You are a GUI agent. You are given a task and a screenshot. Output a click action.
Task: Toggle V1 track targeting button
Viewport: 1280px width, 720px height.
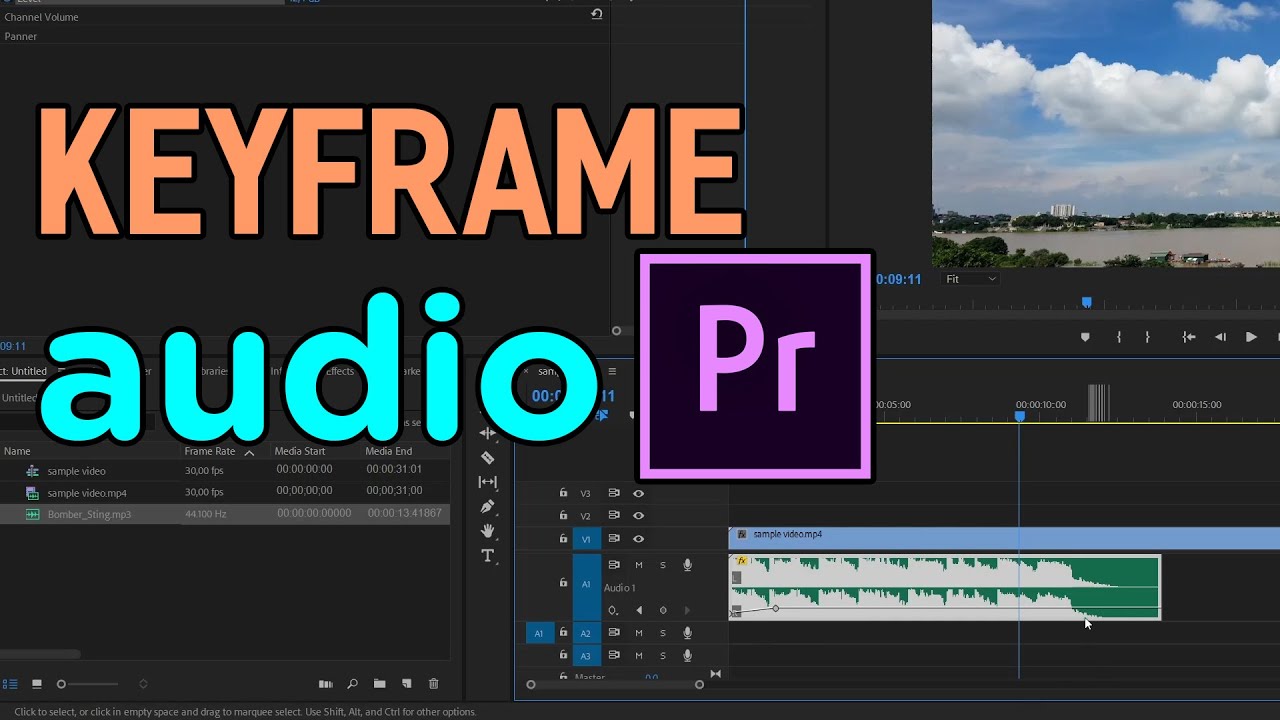pyautogui.click(x=587, y=539)
